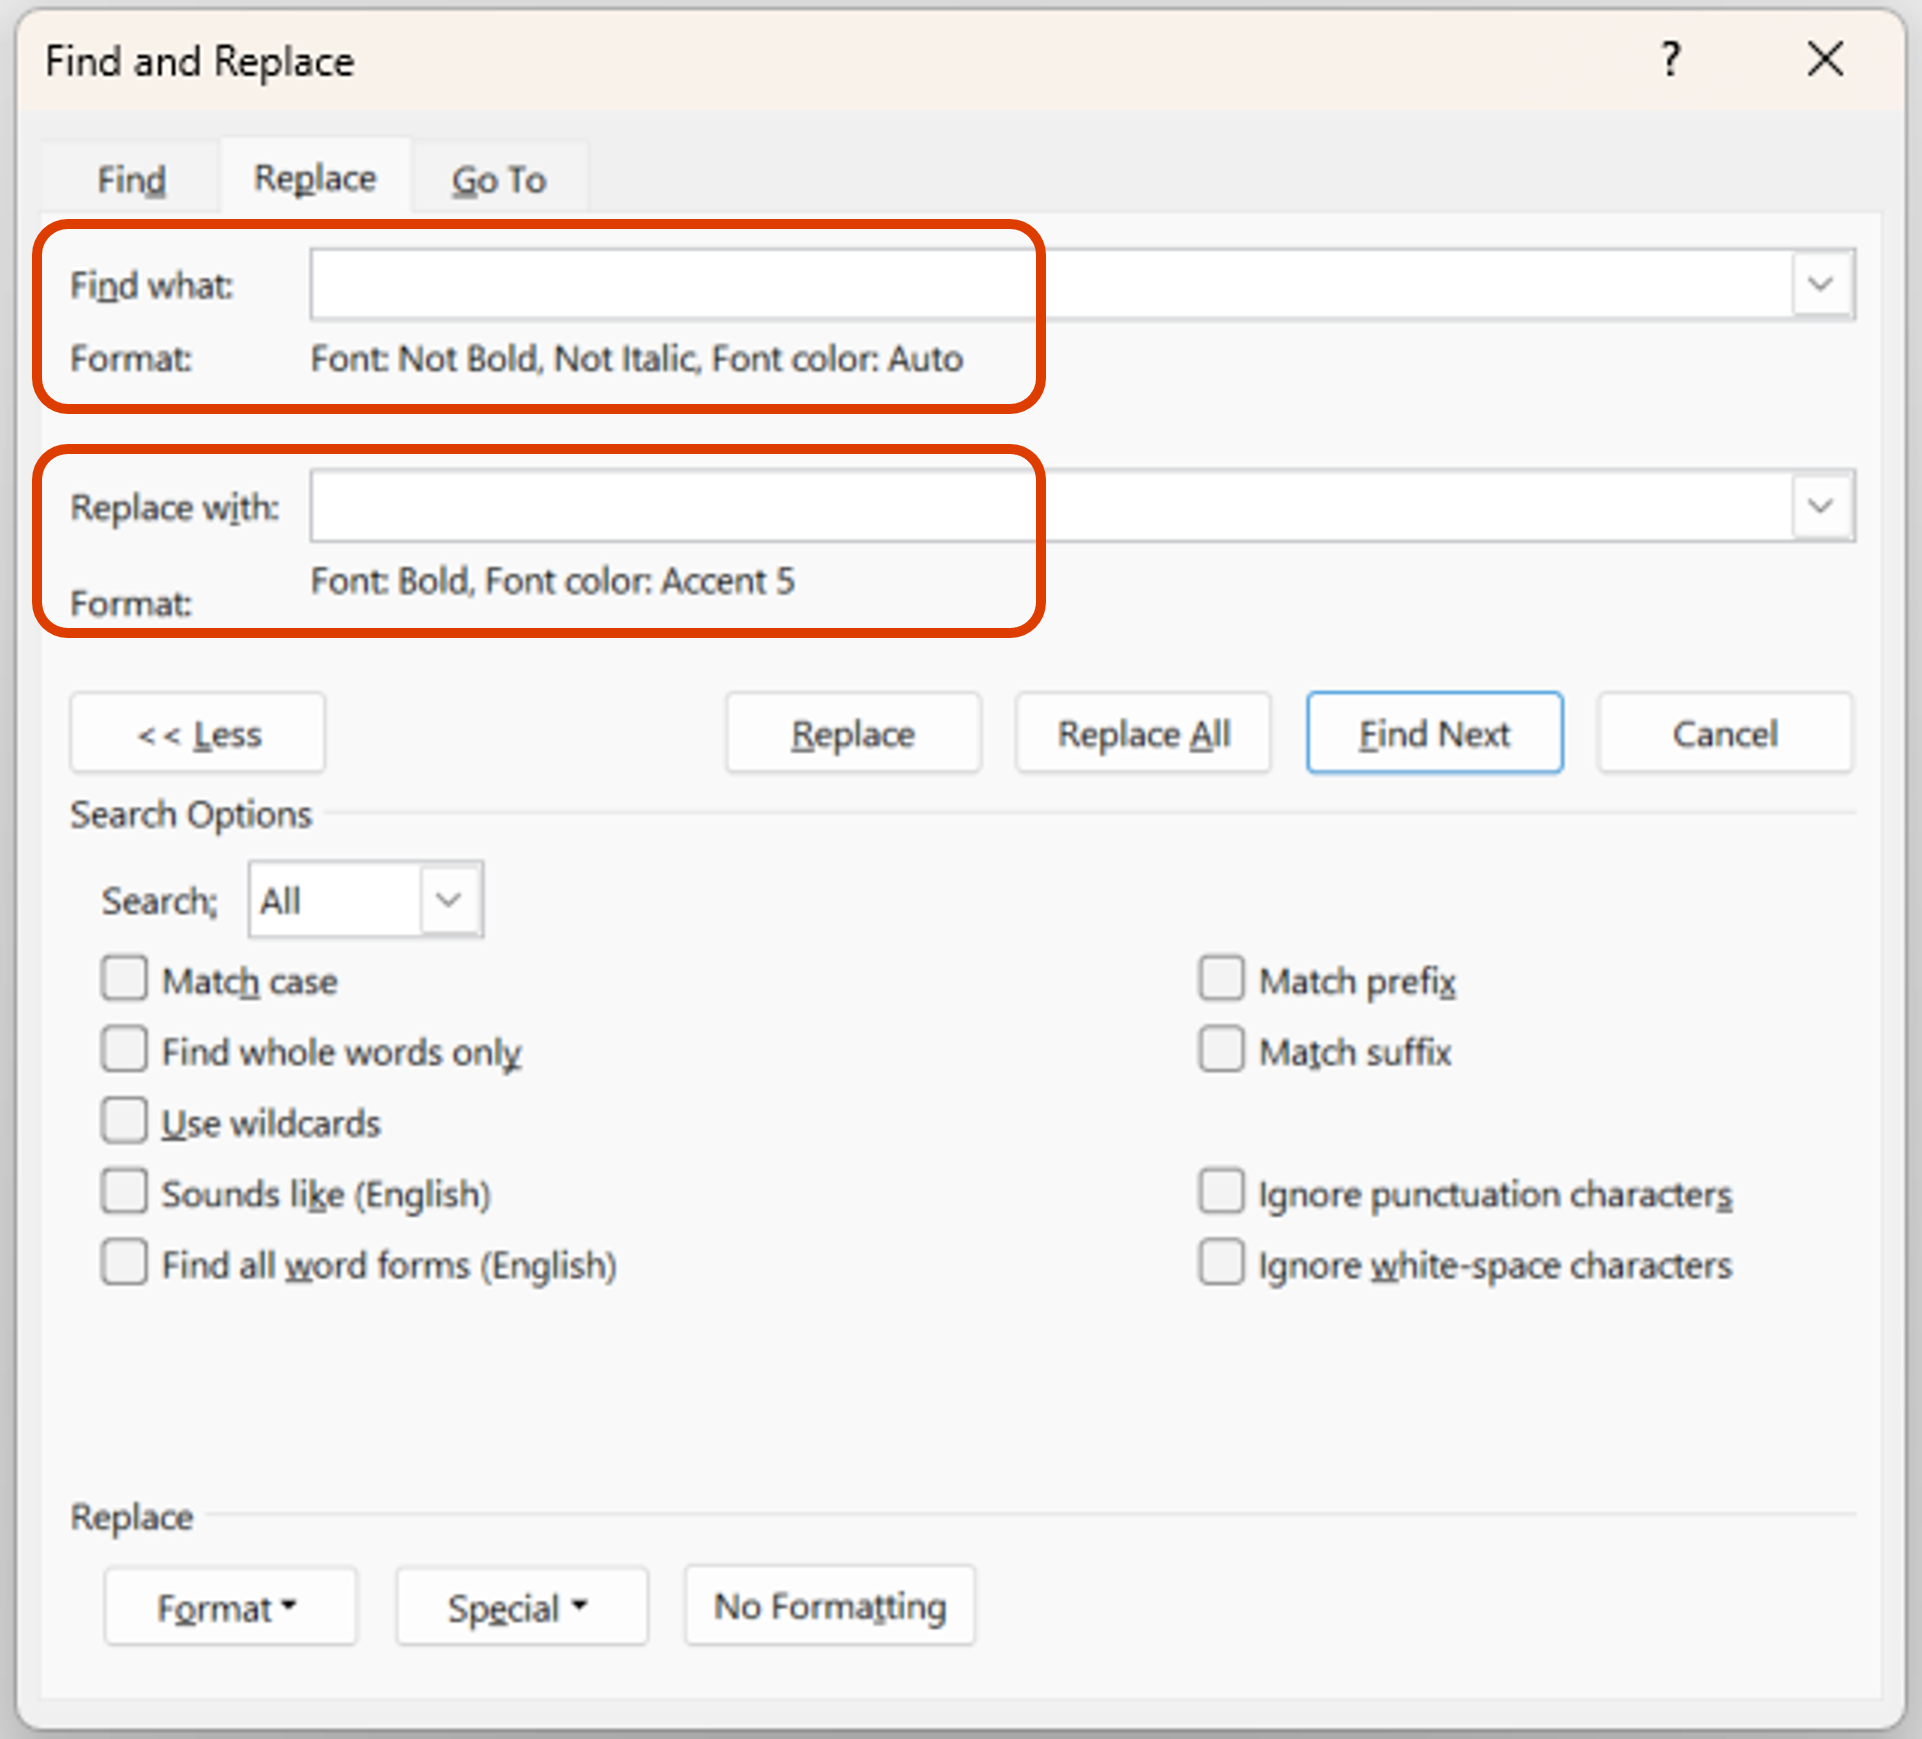
Task: Enable the Match case checkbox
Action: click(125, 980)
